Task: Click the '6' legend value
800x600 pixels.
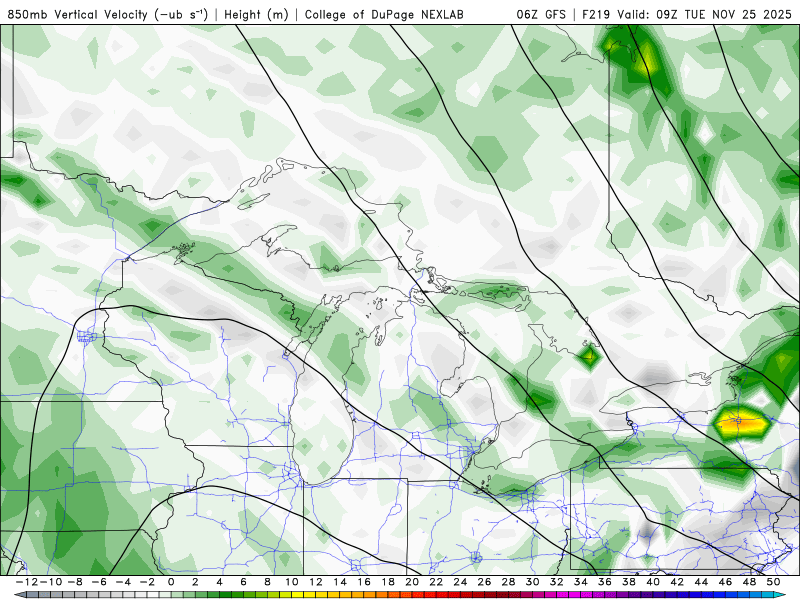Action: pos(243,582)
